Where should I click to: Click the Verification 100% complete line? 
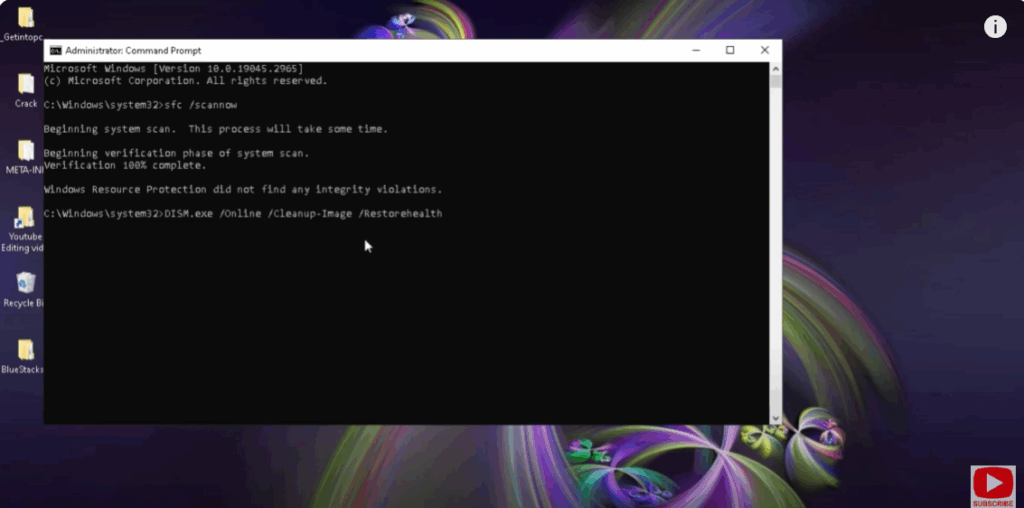pos(125,165)
